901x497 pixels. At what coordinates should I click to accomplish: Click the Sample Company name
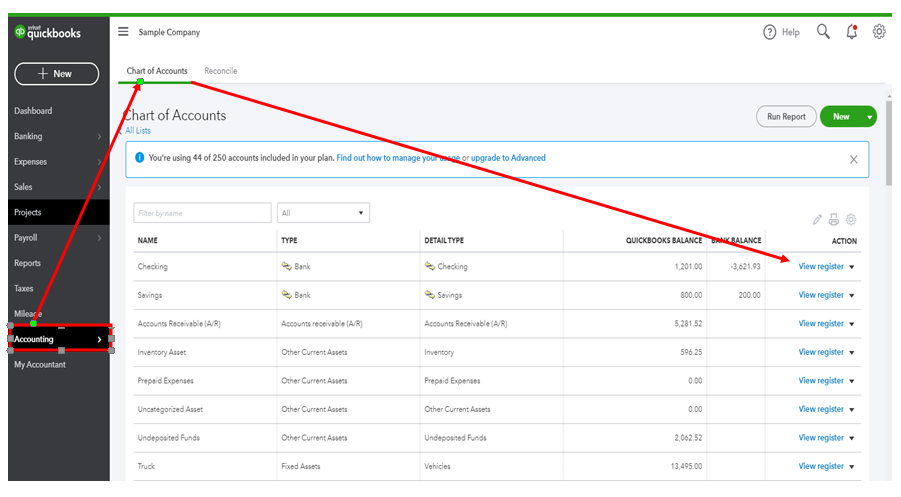pos(169,32)
